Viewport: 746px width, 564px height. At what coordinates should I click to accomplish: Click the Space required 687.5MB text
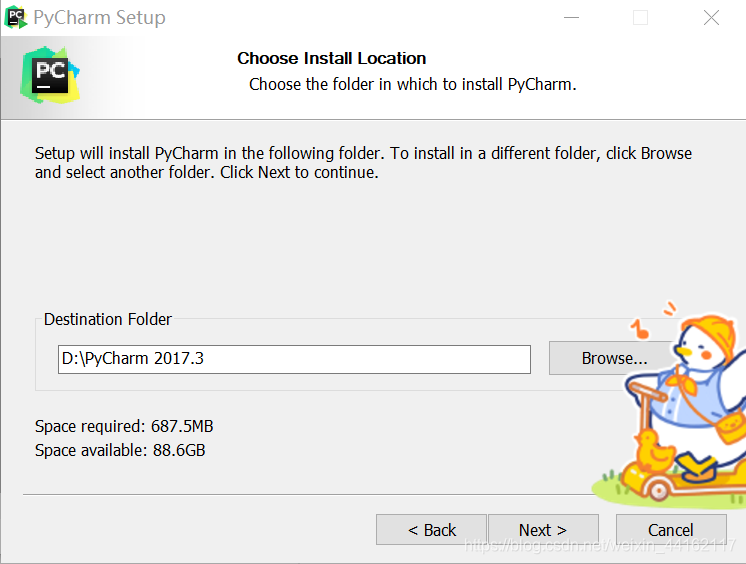[x=124, y=426]
